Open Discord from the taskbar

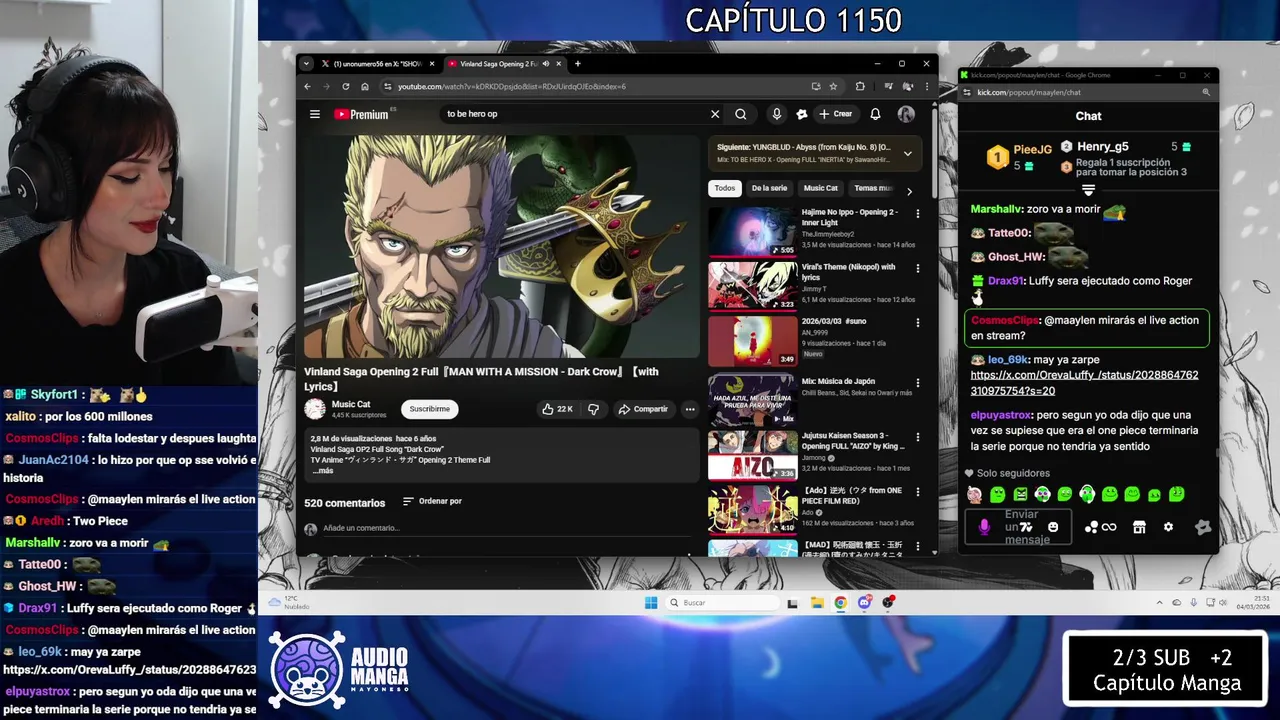864,603
